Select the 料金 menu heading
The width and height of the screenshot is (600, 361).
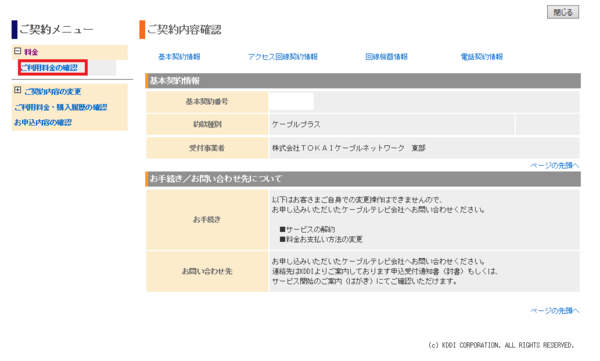31,52
